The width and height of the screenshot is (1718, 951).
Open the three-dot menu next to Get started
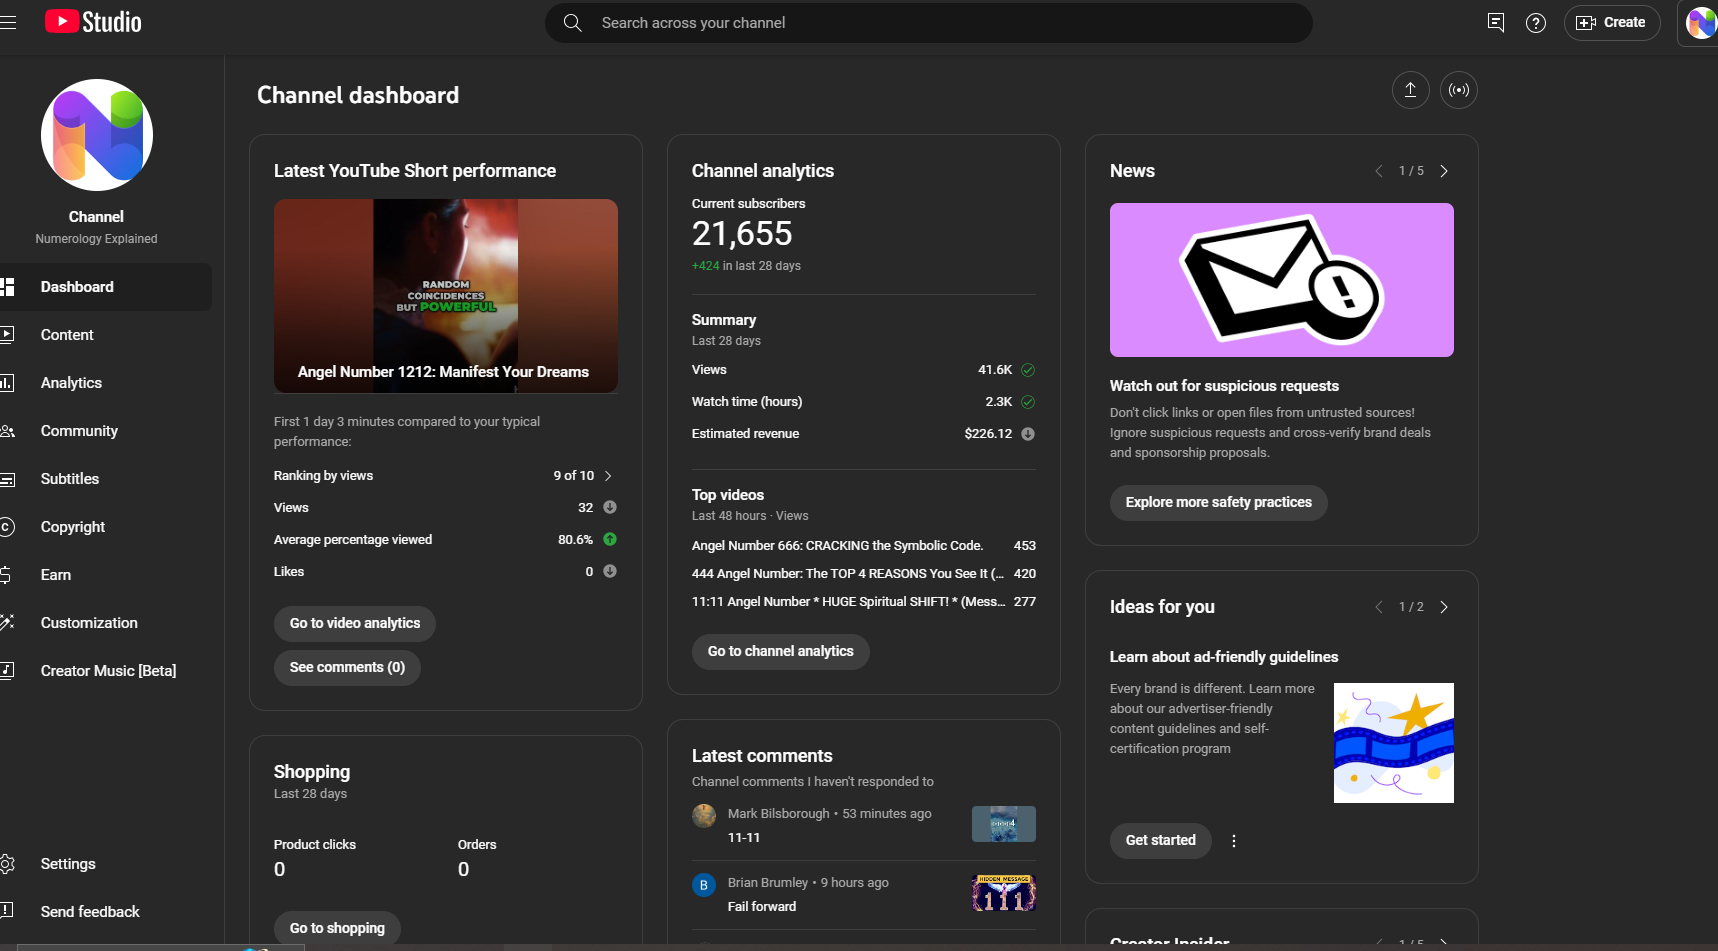click(x=1234, y=841)
